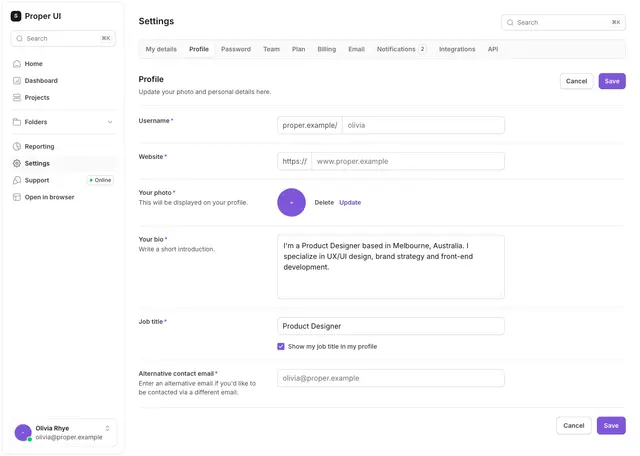Screen dimensions: 640x456
Task: Go to the Team tab
Action: pyautogui.click(x=271, y=49)
